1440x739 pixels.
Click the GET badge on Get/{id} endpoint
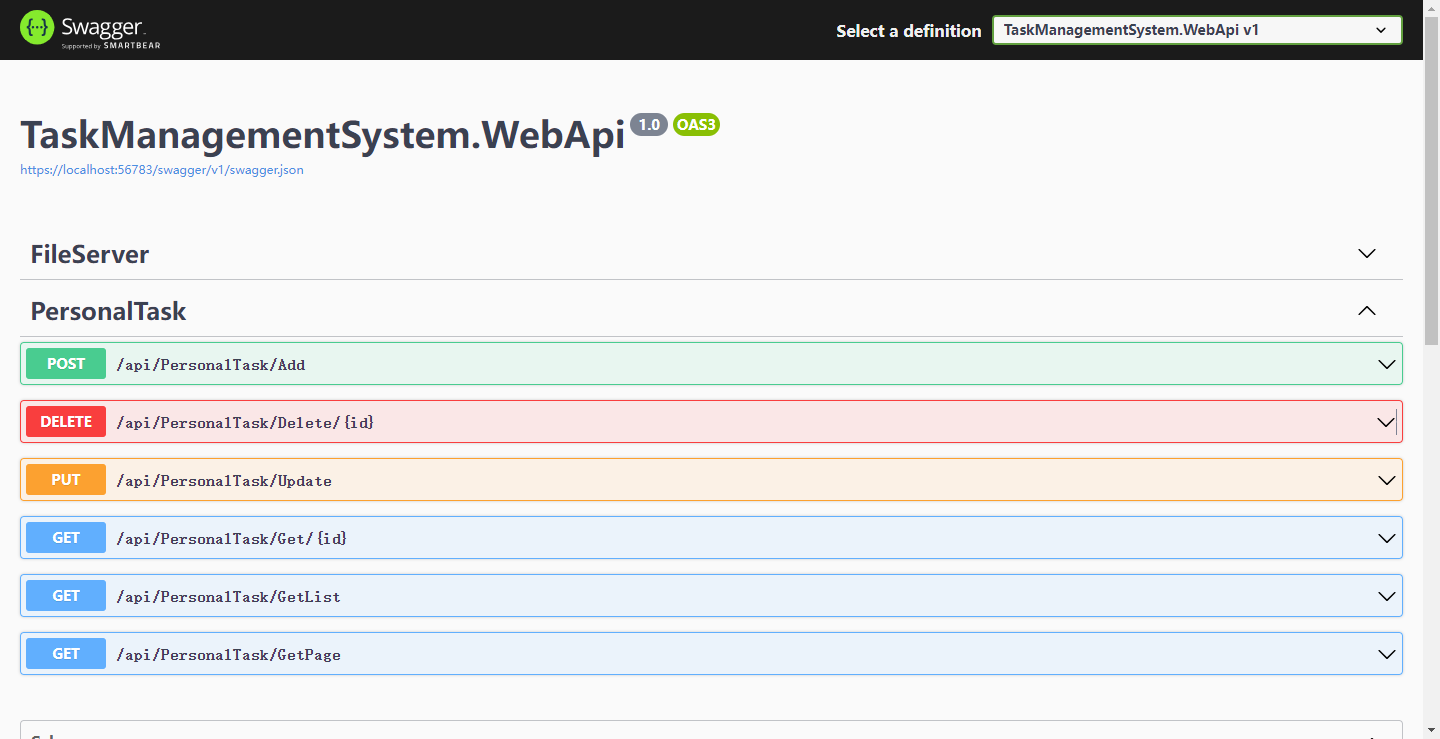[65, 537]
